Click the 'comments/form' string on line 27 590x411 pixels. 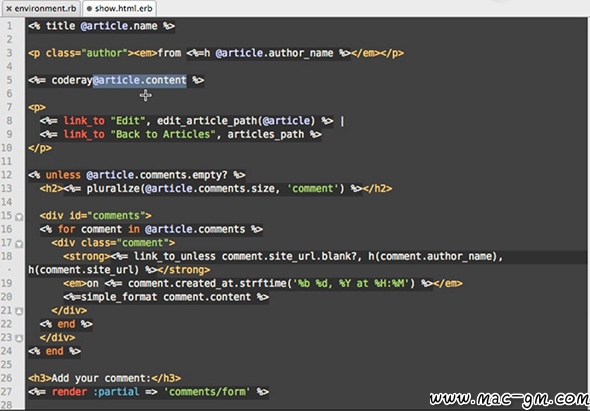(207, 392)
